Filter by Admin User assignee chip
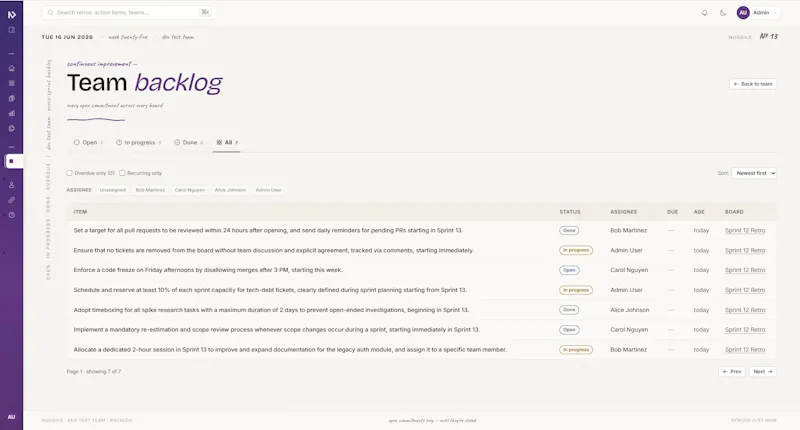The height and width of the screenshot is (430, 800). (268, 190)
